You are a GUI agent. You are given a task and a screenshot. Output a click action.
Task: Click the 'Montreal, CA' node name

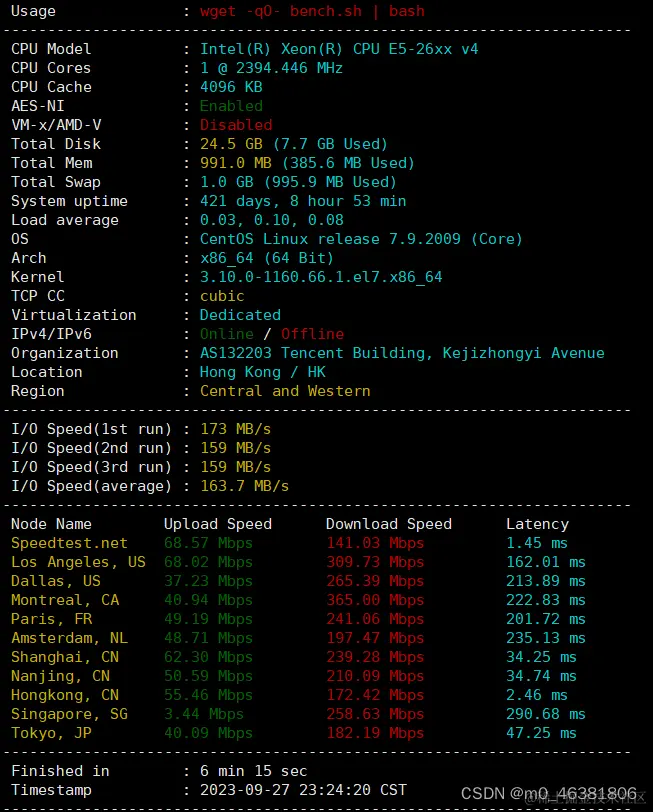pyautogui.click(x=65, y=600)
